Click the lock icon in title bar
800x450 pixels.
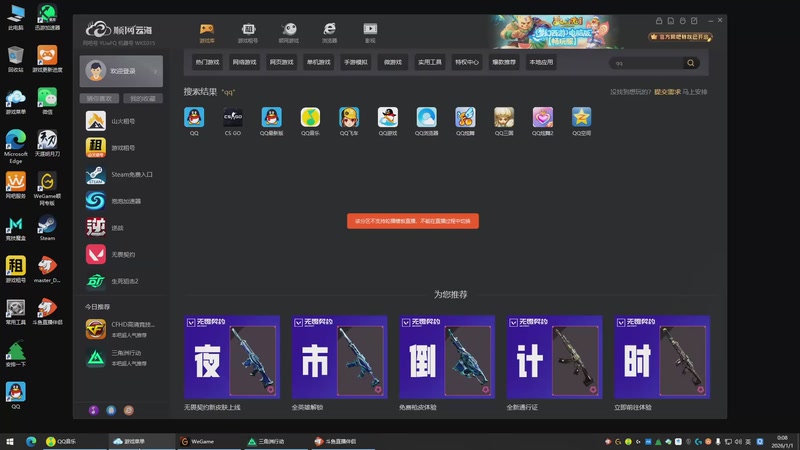click(659, 20)
